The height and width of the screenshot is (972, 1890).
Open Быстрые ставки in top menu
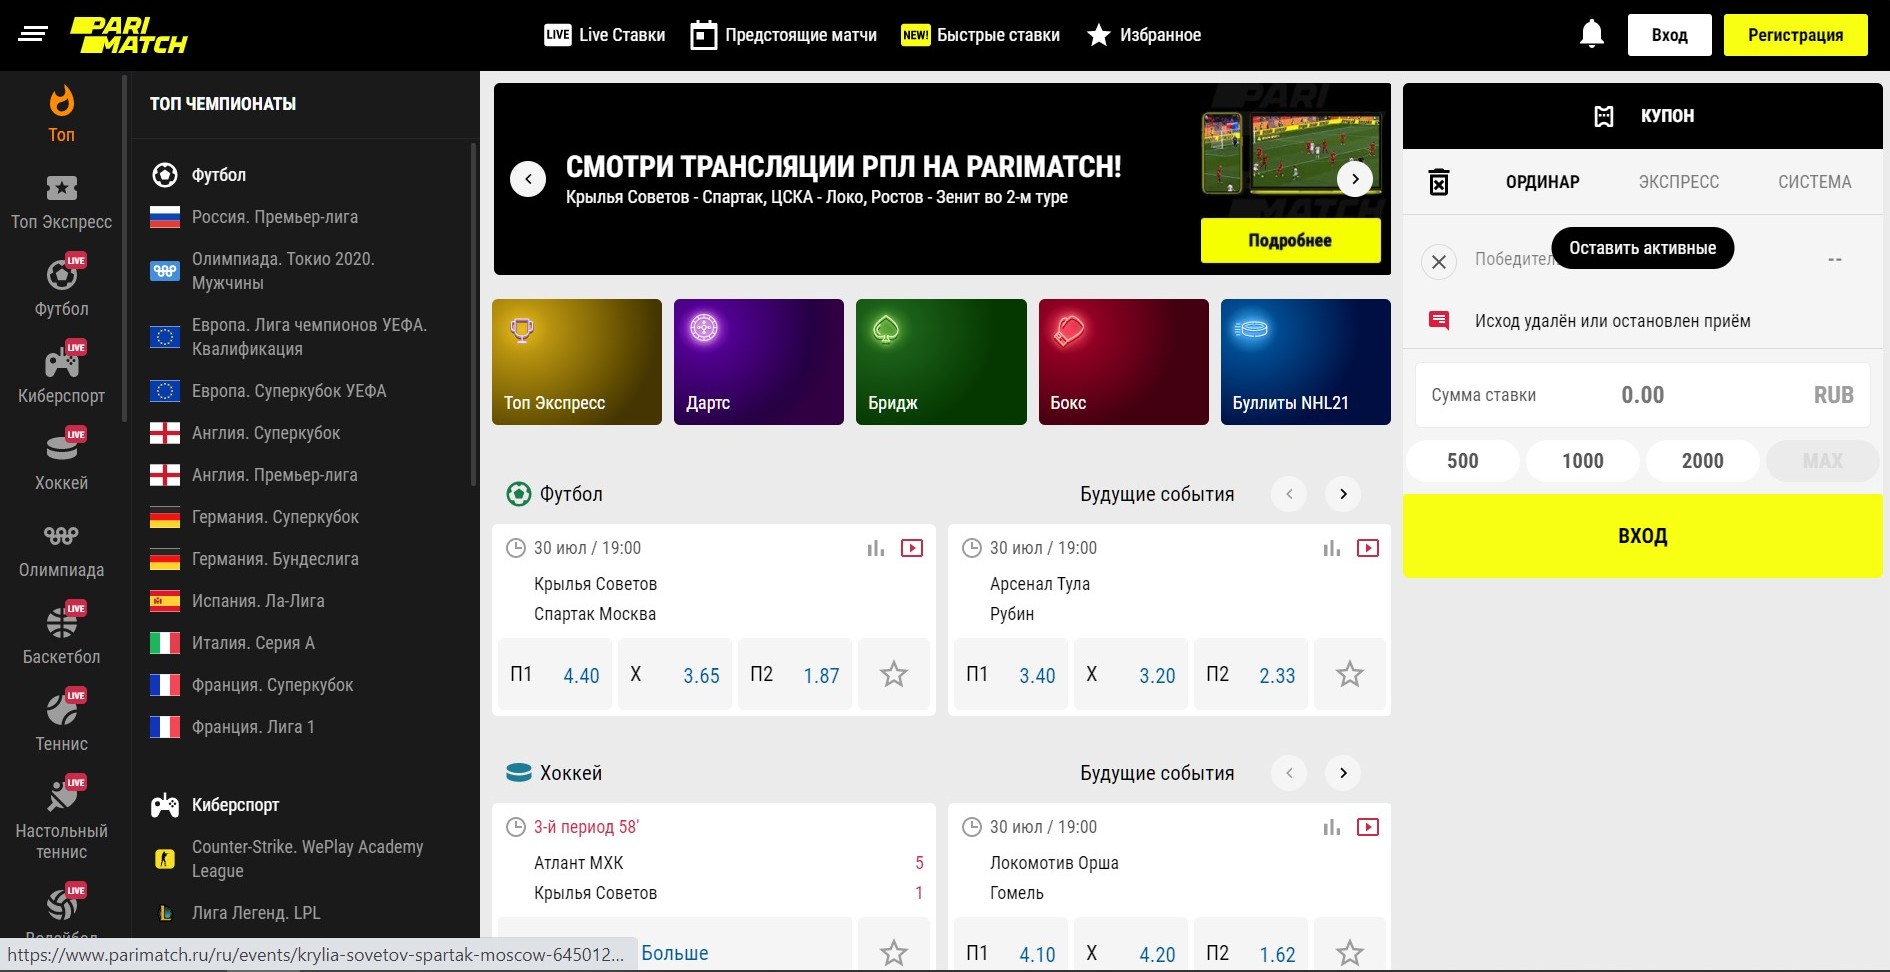(981, 35)
